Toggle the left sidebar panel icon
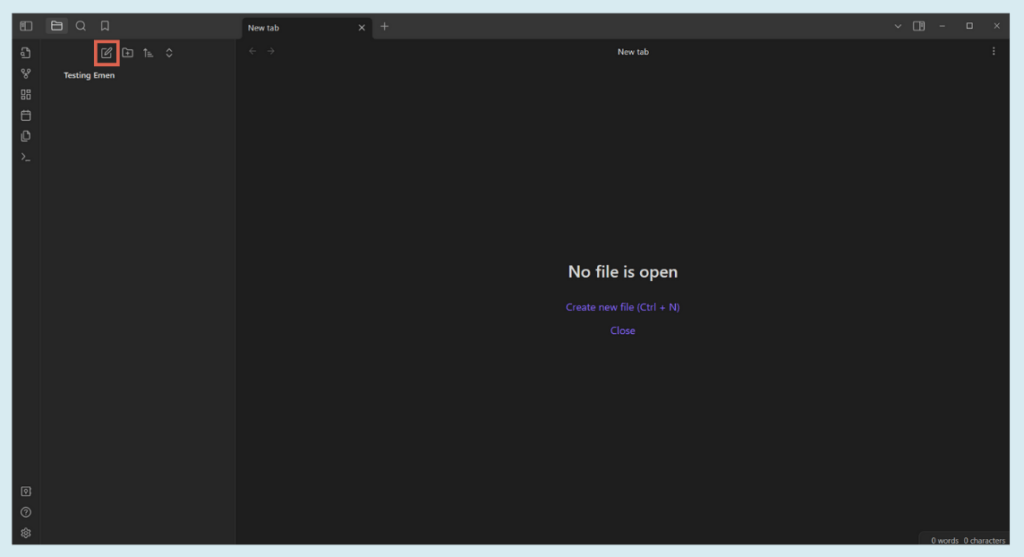This screenshot has width=1024, height=557. 26,26
